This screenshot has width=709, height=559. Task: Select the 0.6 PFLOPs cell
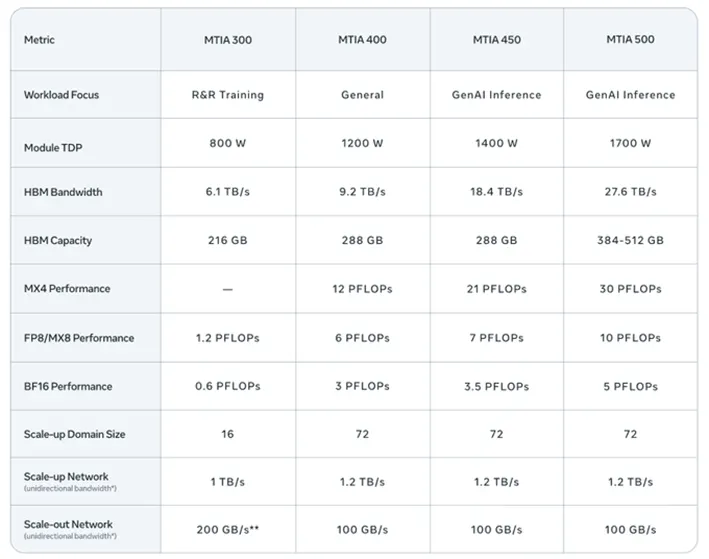(227, 386)
